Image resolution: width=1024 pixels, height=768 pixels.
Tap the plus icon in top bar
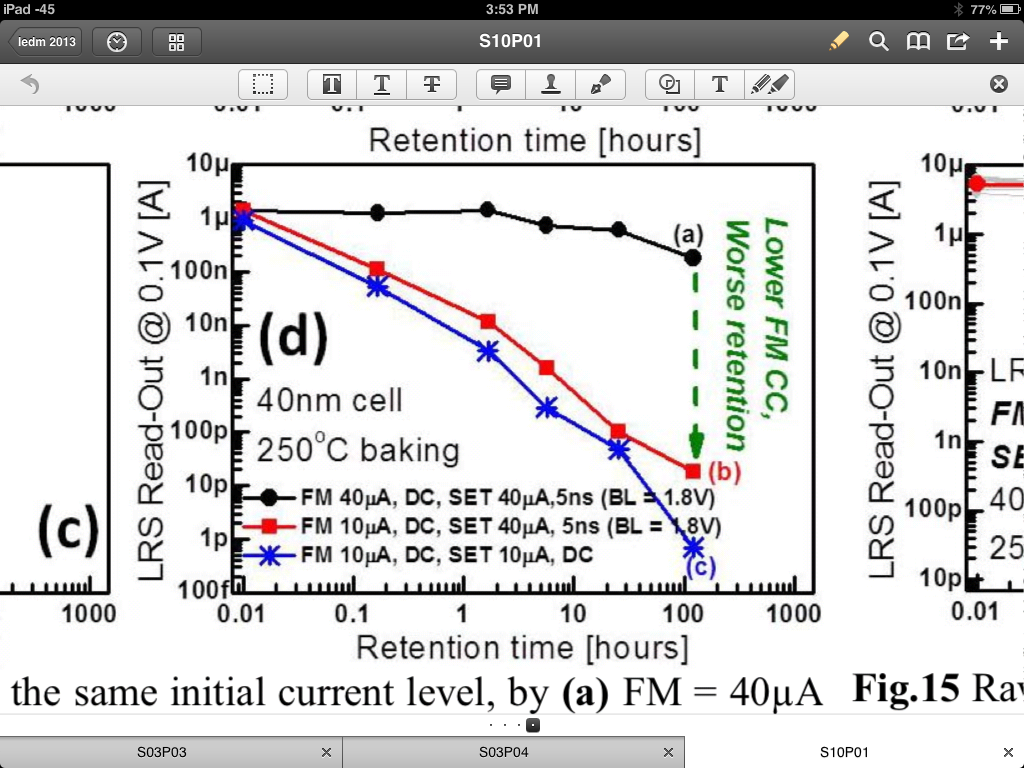click(x=998, y=41)
